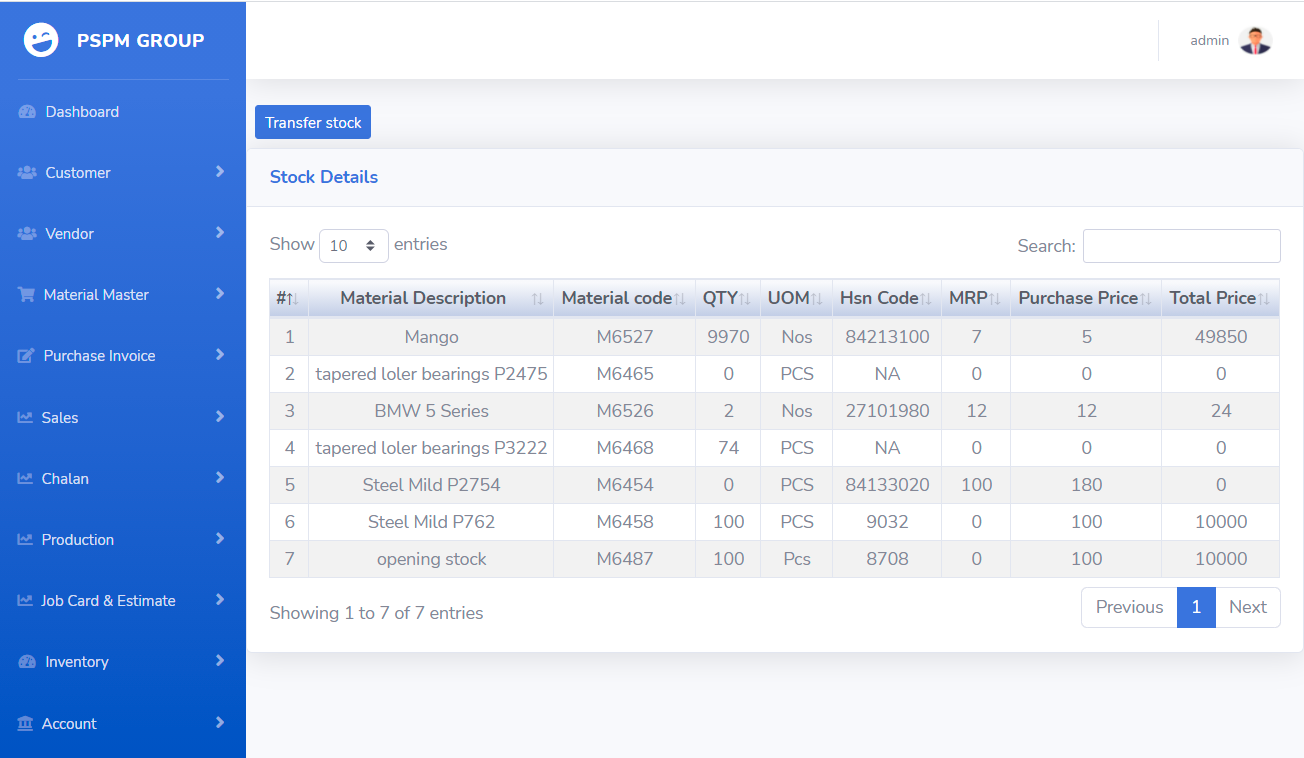Click the admin avatar picture
Viewport: 1304px width, 758px height.
1255,41
